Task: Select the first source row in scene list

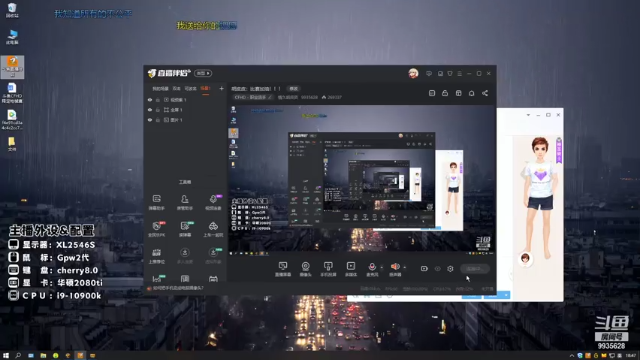Action: tap(185, 100)
